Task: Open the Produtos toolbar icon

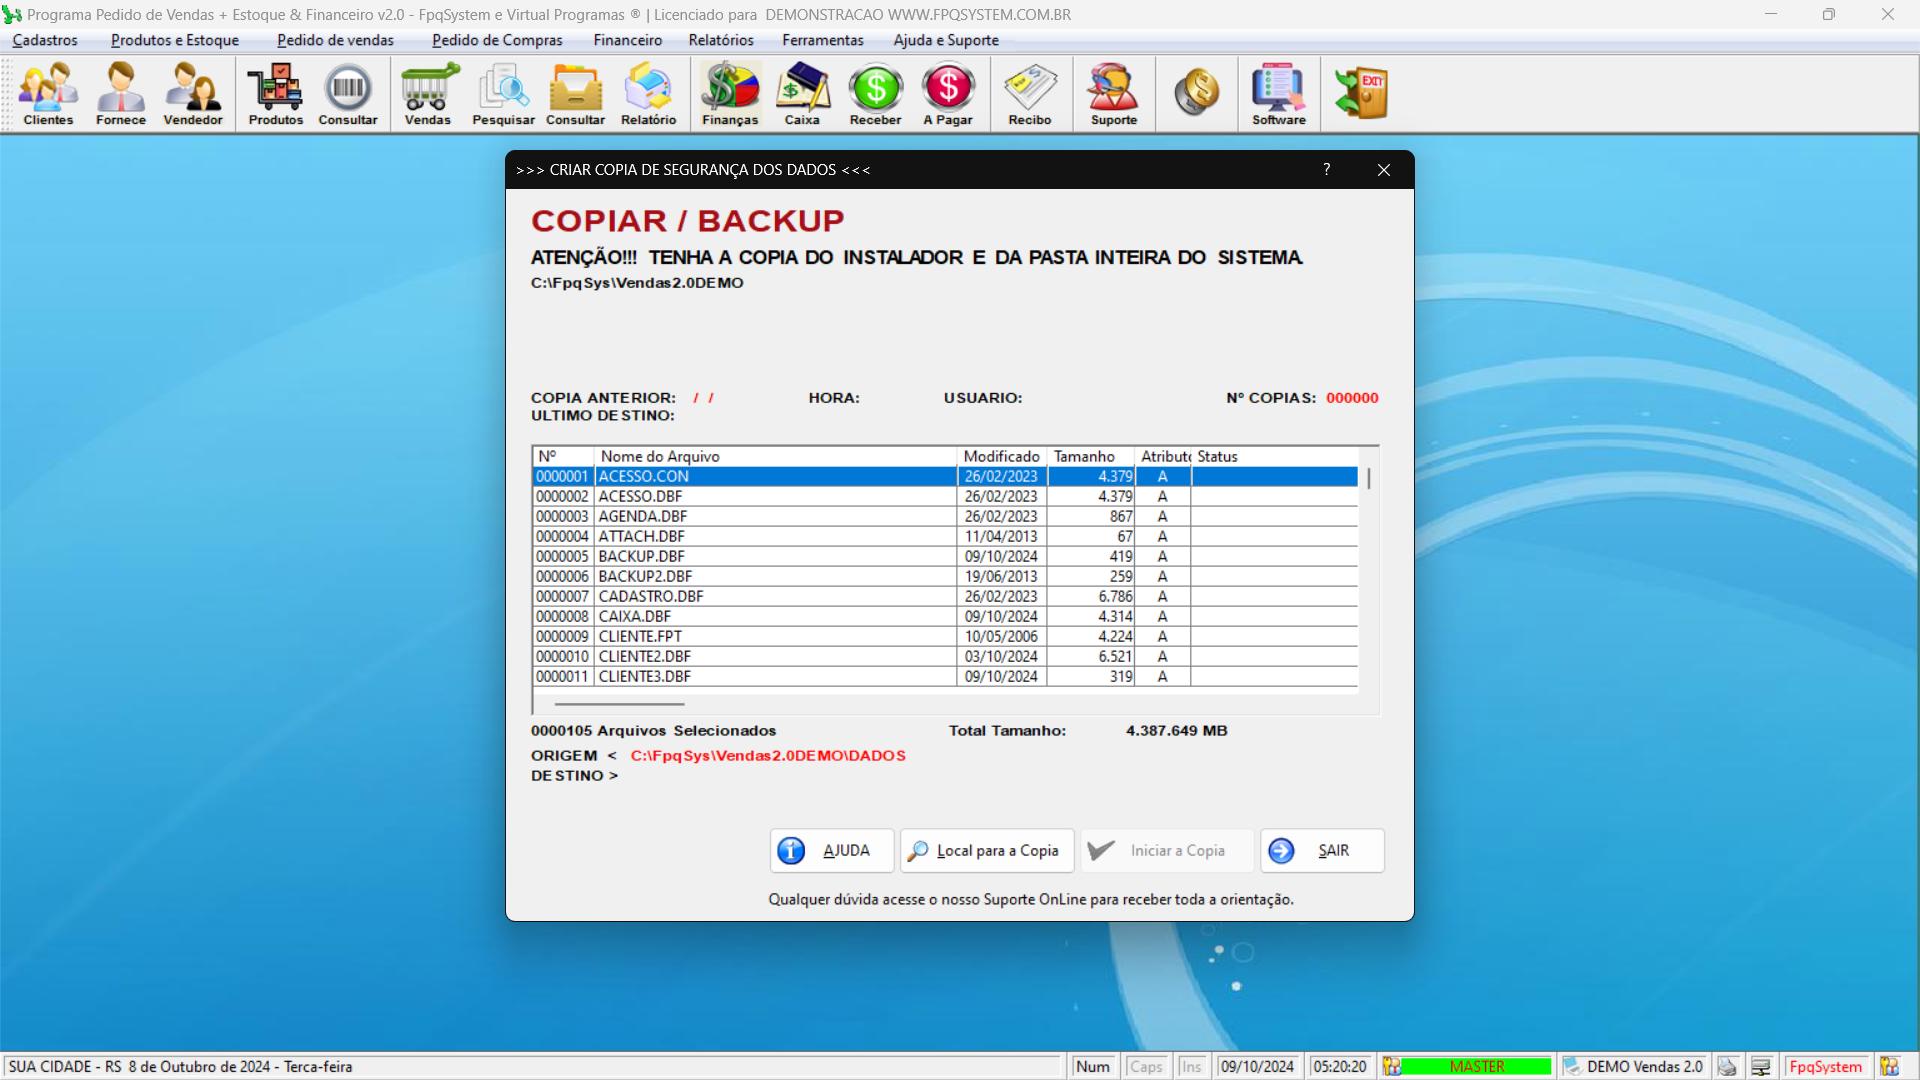Action: (276, 94)
